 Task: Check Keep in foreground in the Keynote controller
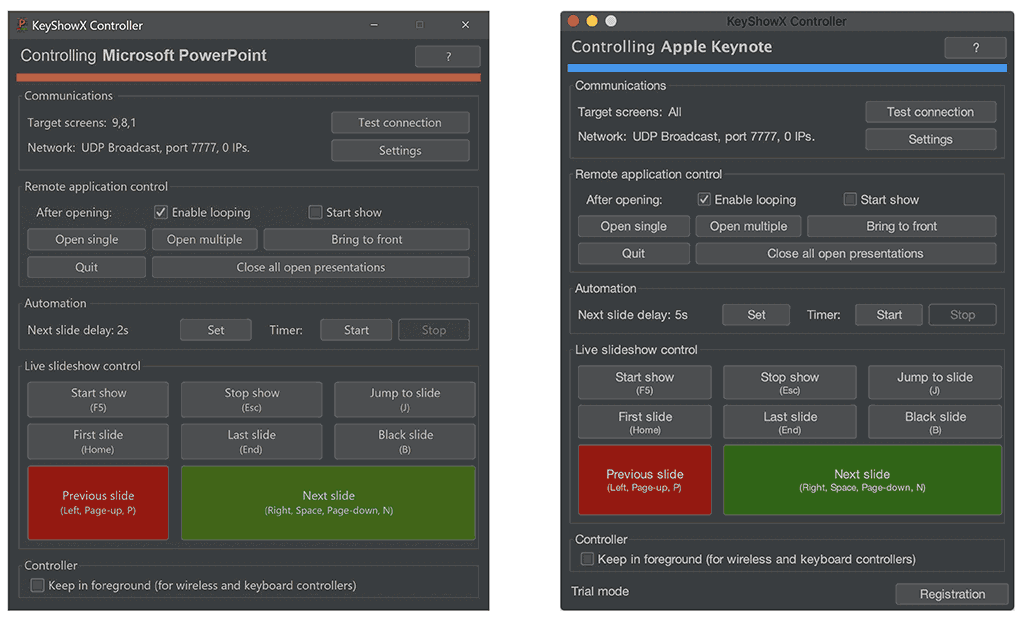588,559
